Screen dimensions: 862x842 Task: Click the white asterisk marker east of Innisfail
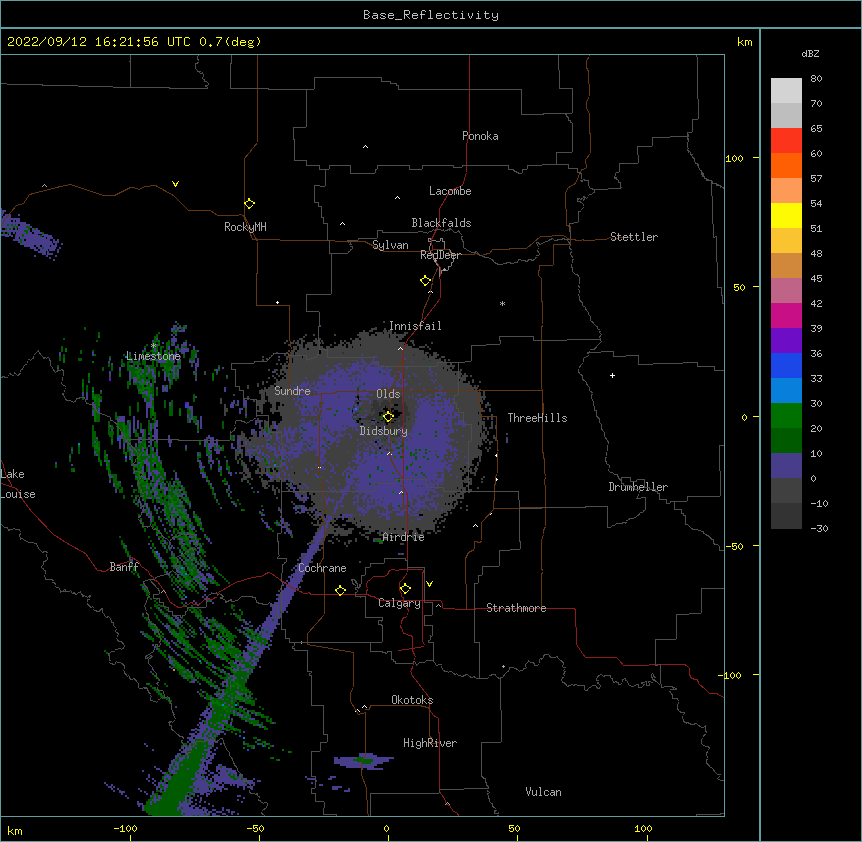pyautogui.click(x=502, y=303)
